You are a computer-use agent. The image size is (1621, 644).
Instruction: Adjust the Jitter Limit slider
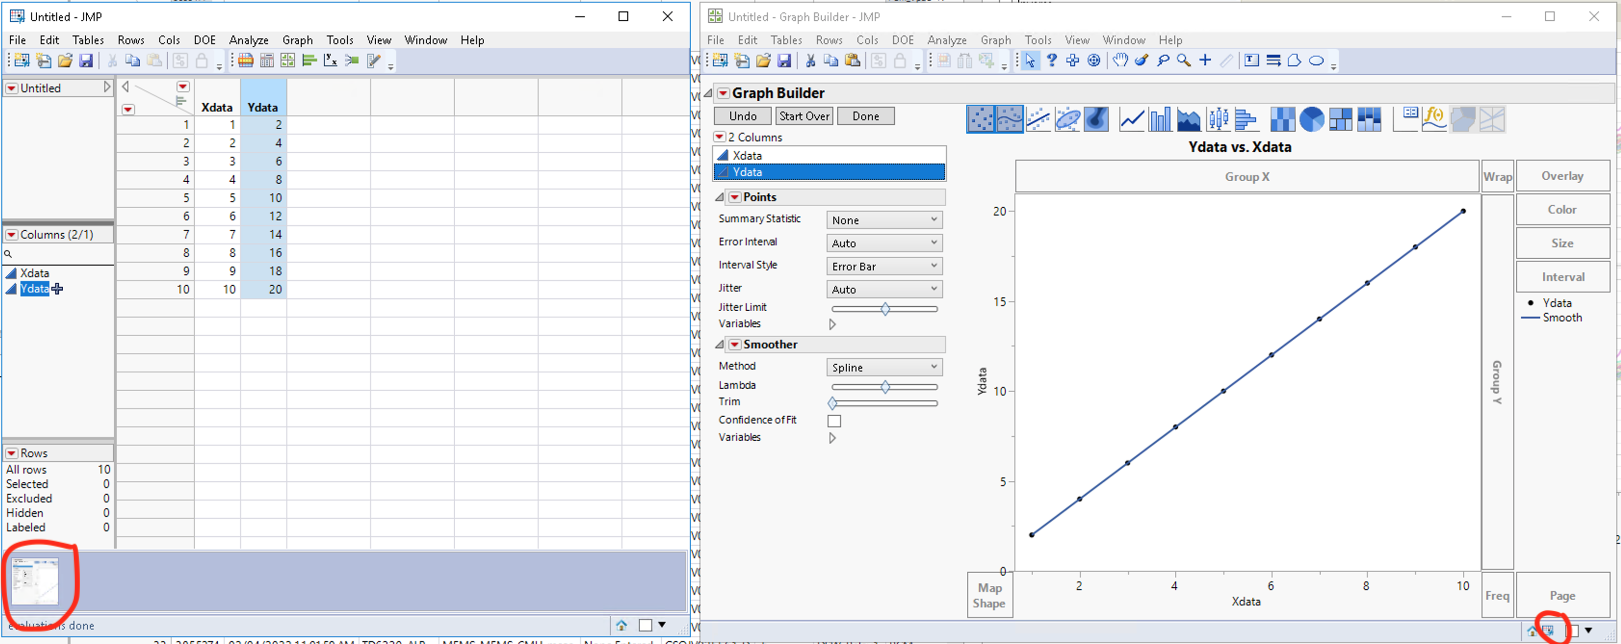coord(885,308)
